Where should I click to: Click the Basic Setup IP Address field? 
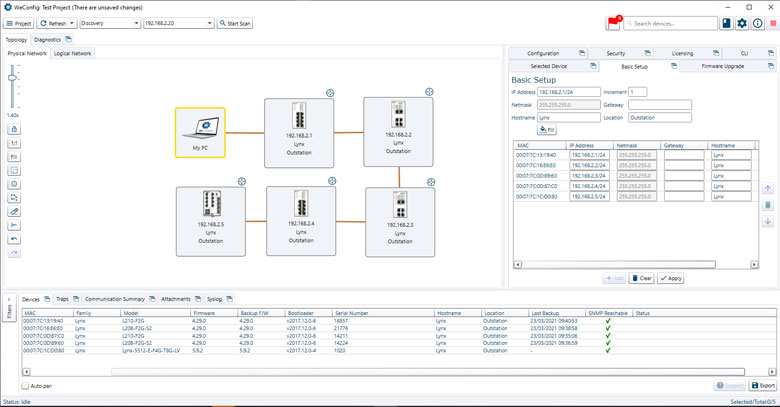tap(569, 92)
